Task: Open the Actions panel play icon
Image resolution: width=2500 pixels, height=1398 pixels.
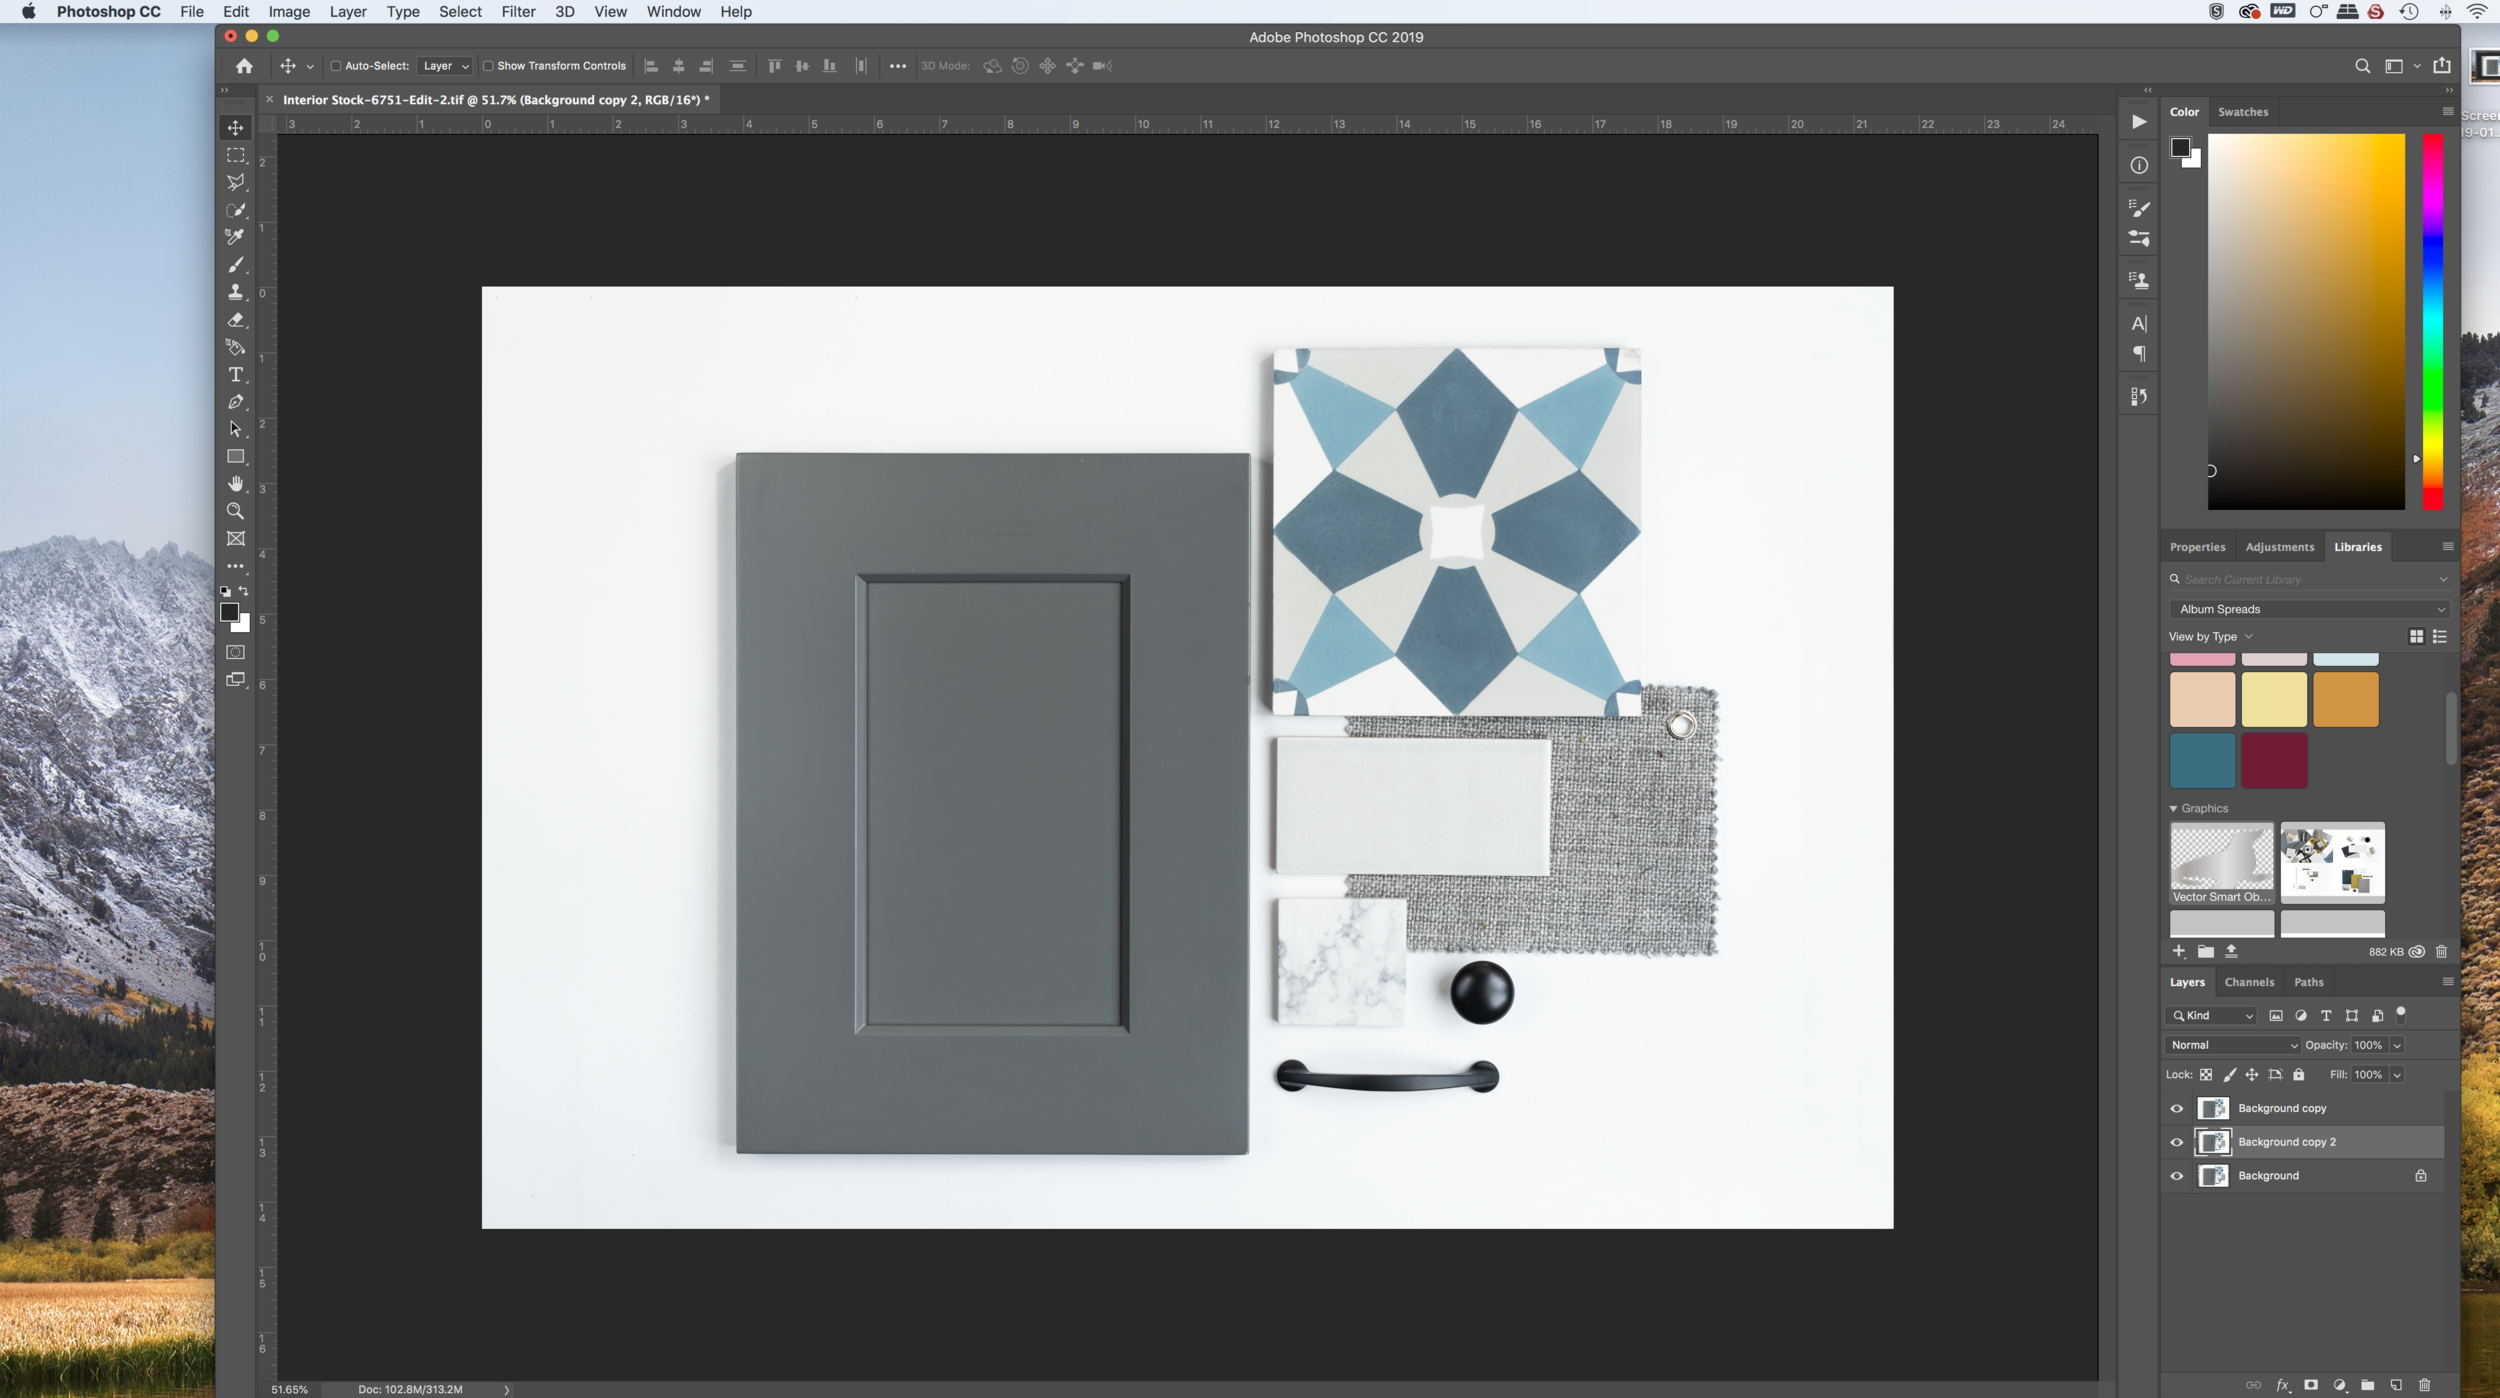Action: coord(2138,122)
